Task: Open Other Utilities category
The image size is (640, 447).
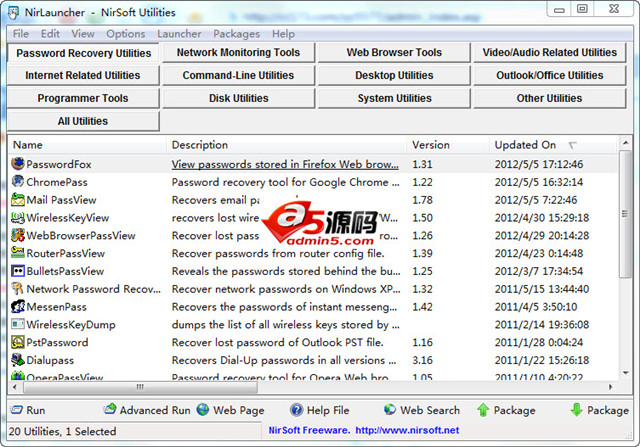Action: tap(549, 98)
